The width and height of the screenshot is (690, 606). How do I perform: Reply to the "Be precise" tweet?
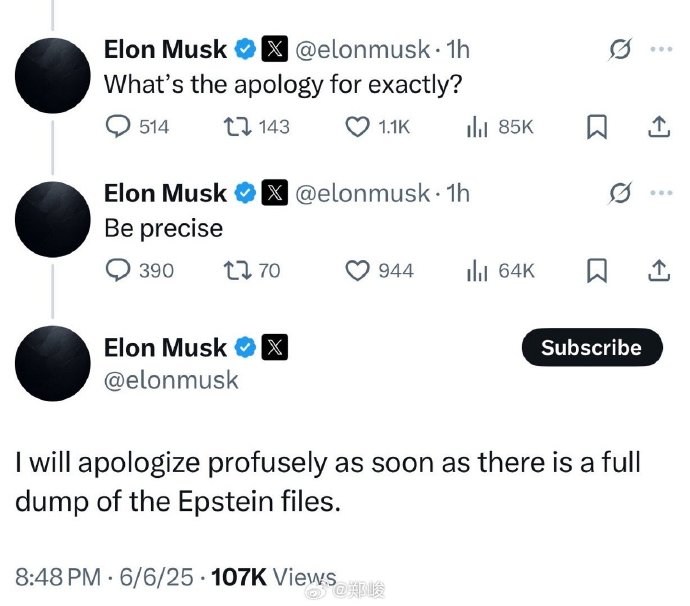tap(119, 270)
